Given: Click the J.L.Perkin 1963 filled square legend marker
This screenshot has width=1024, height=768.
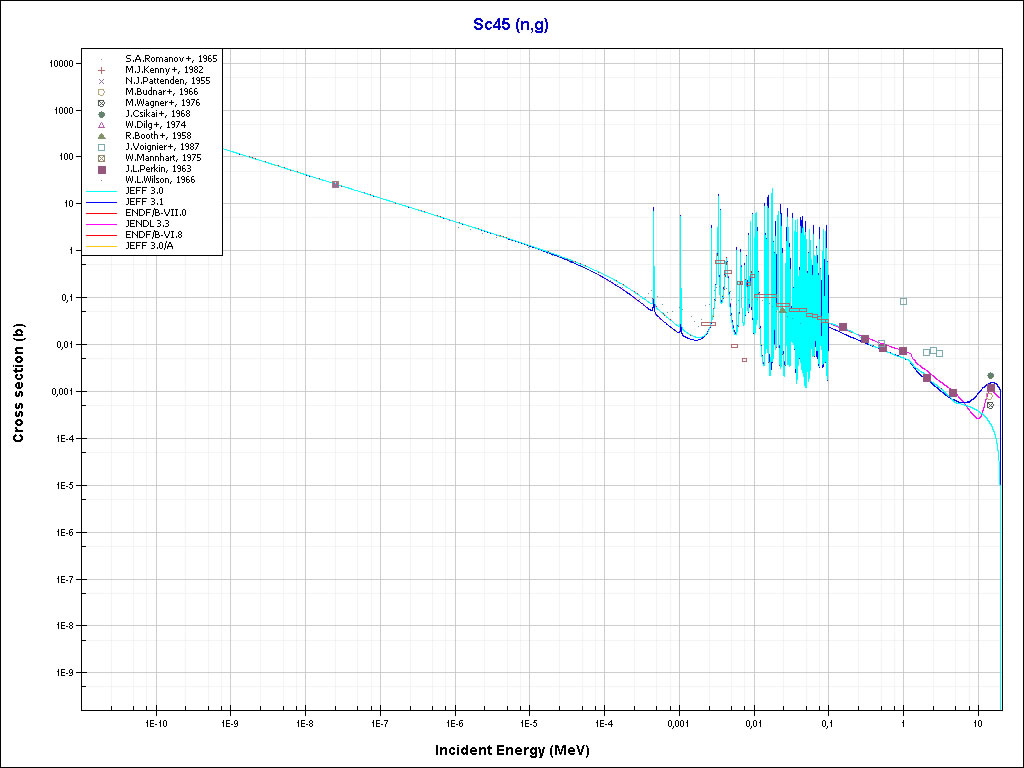Looking at the screenshot, I should point(101,169).
